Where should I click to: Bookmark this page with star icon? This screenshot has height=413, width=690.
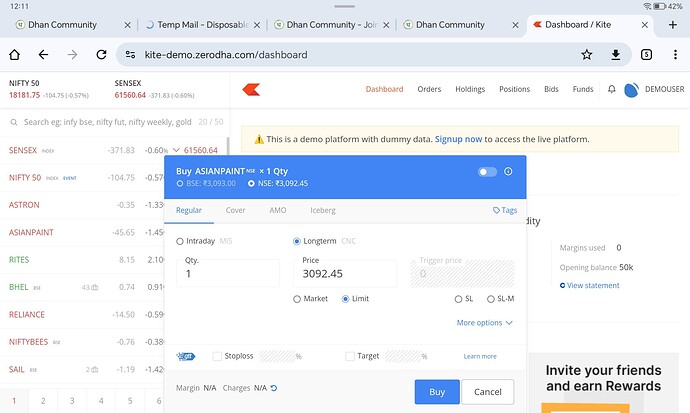587,55
